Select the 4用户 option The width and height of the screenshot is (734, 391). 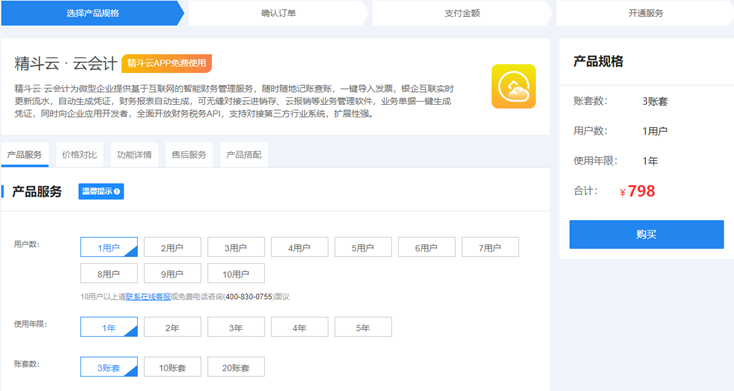click(x=300, y=247)
